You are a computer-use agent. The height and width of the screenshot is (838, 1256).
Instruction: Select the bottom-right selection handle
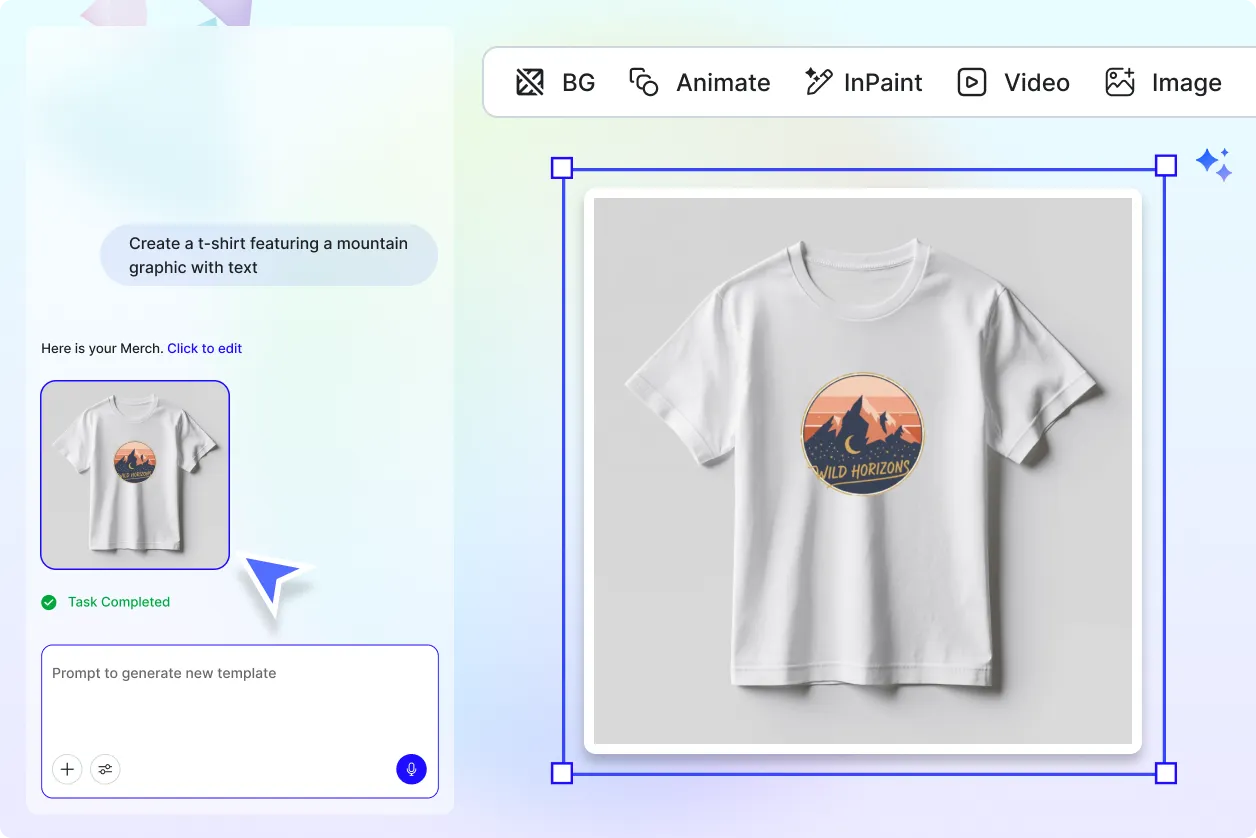tap(1166, 773)
